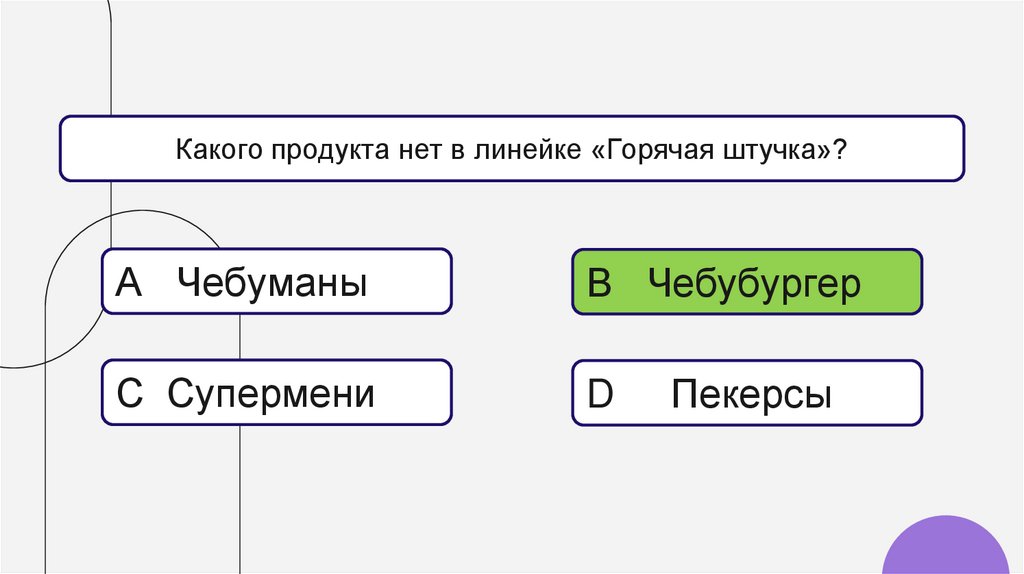Click the letter D label
Image resolution: width=1024 pixels, height=574 pixels.
point(600,394)
